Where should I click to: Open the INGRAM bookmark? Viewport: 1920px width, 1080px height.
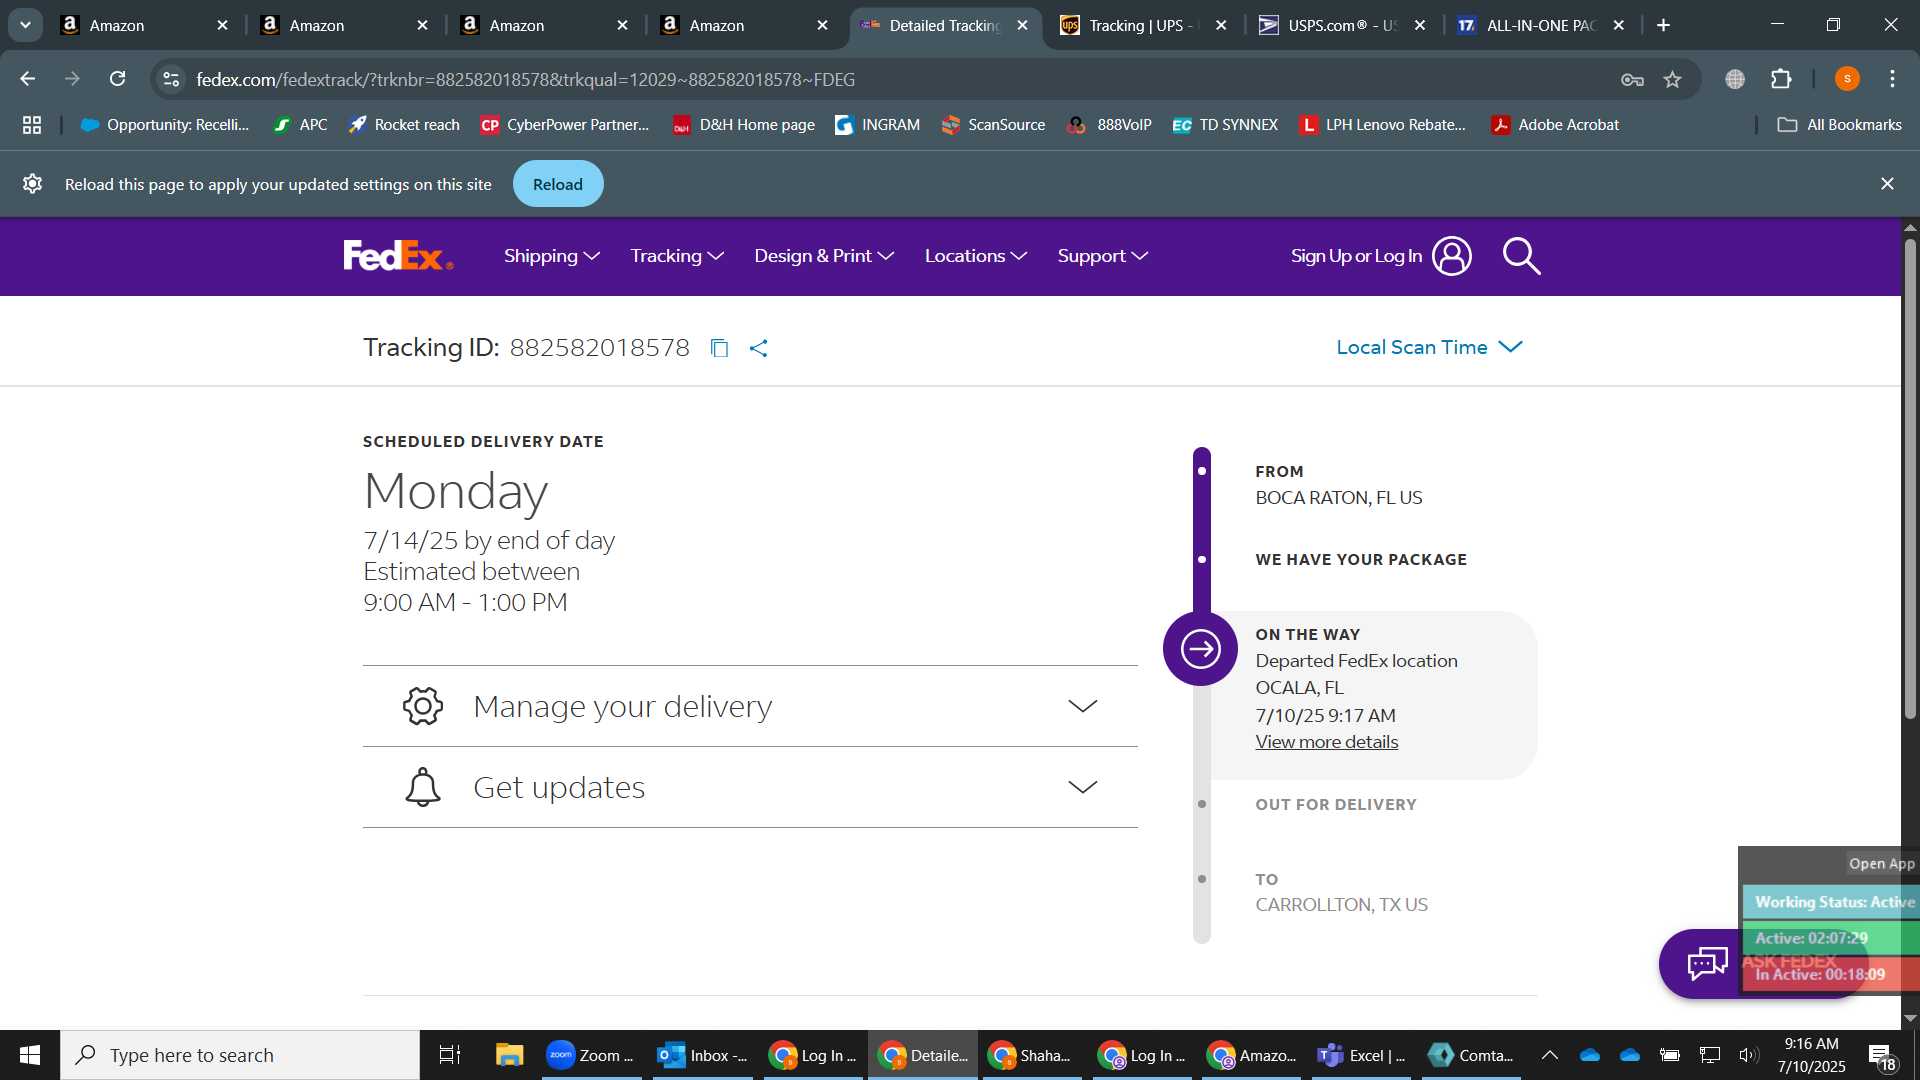click(x=878, y=125)
